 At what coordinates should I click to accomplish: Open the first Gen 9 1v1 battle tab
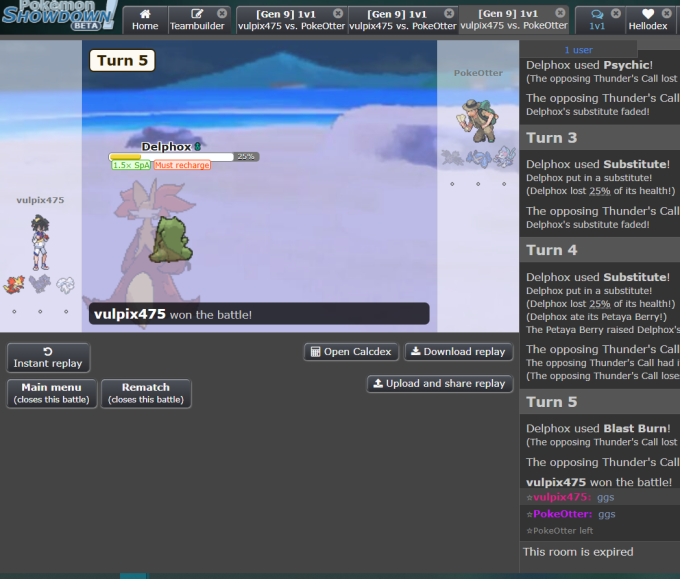point(291,20)
